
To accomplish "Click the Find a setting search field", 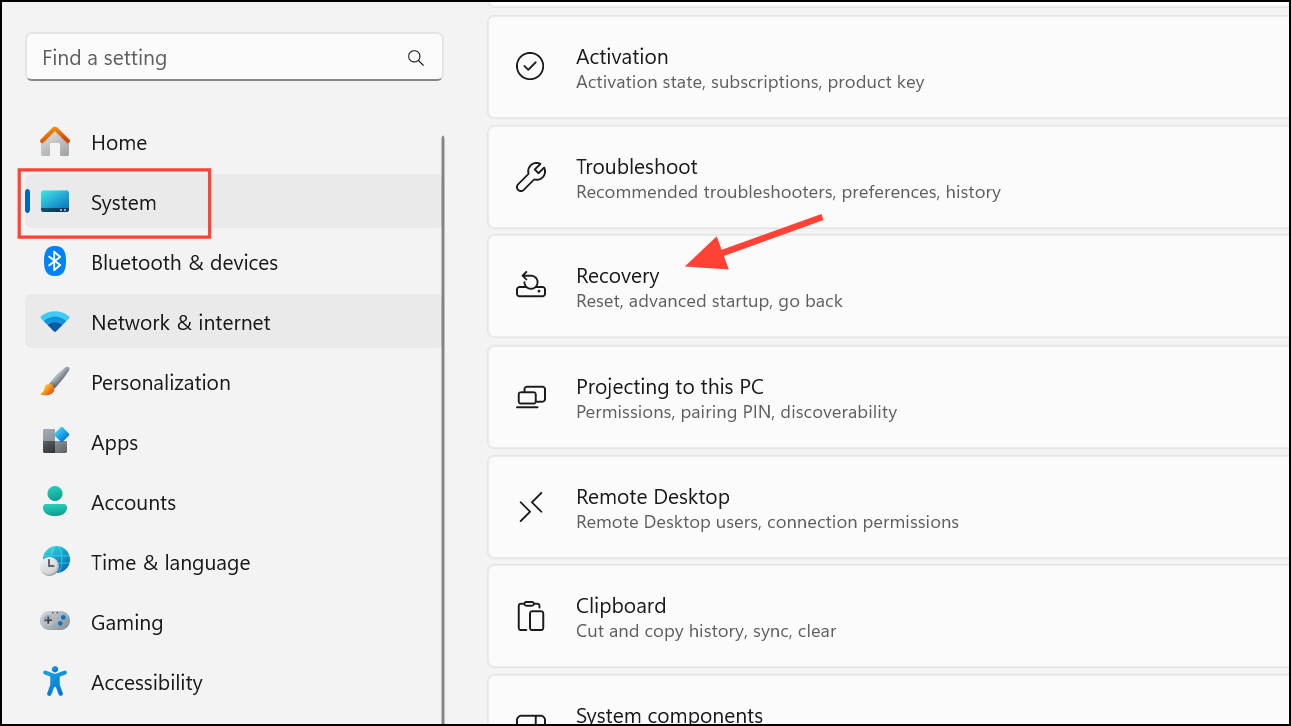I will (200, 57).
